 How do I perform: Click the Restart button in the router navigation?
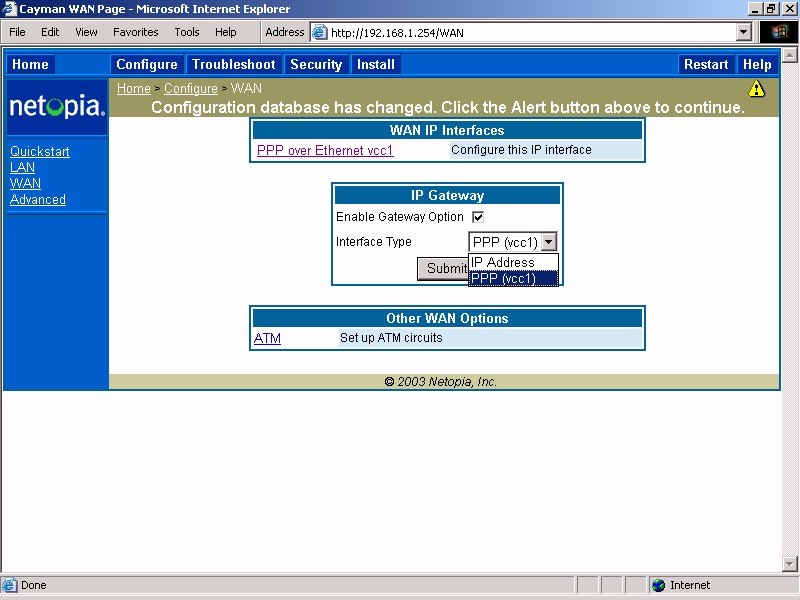pos(706,64)
